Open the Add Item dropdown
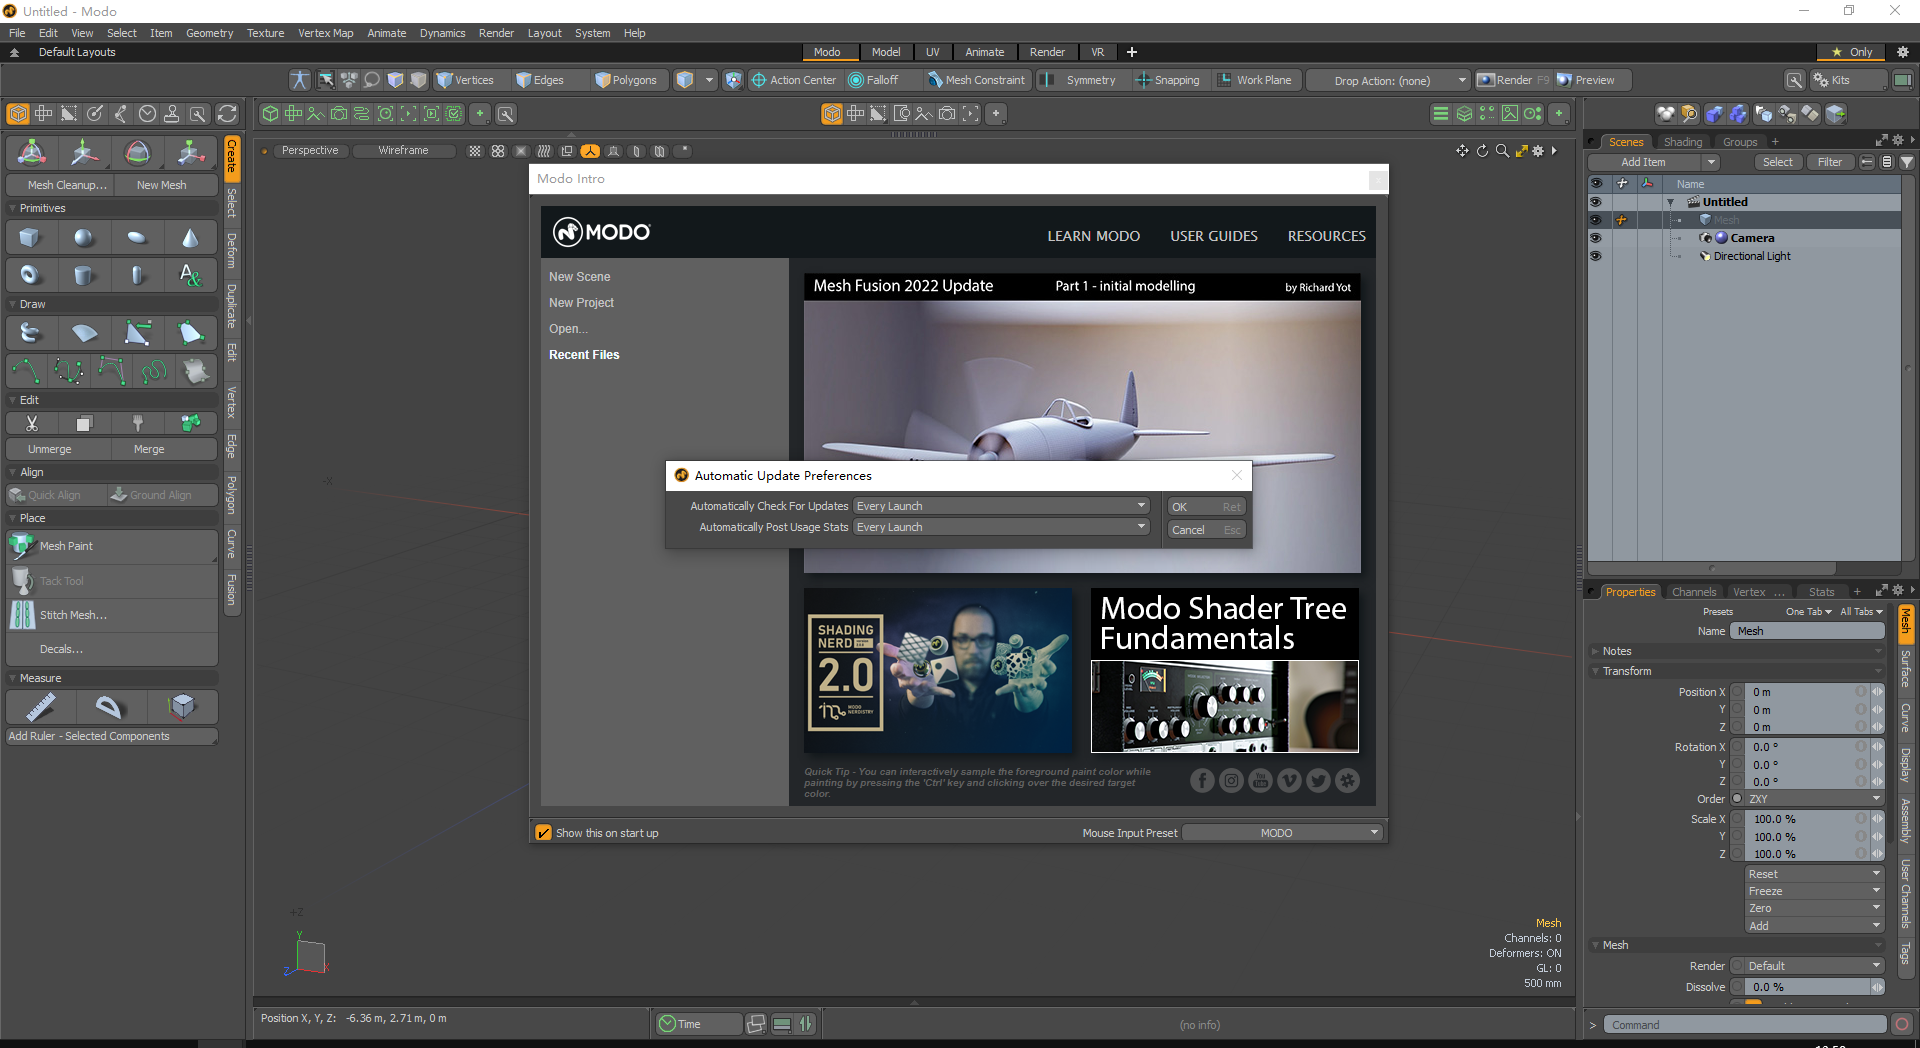 click(1654, 162)
